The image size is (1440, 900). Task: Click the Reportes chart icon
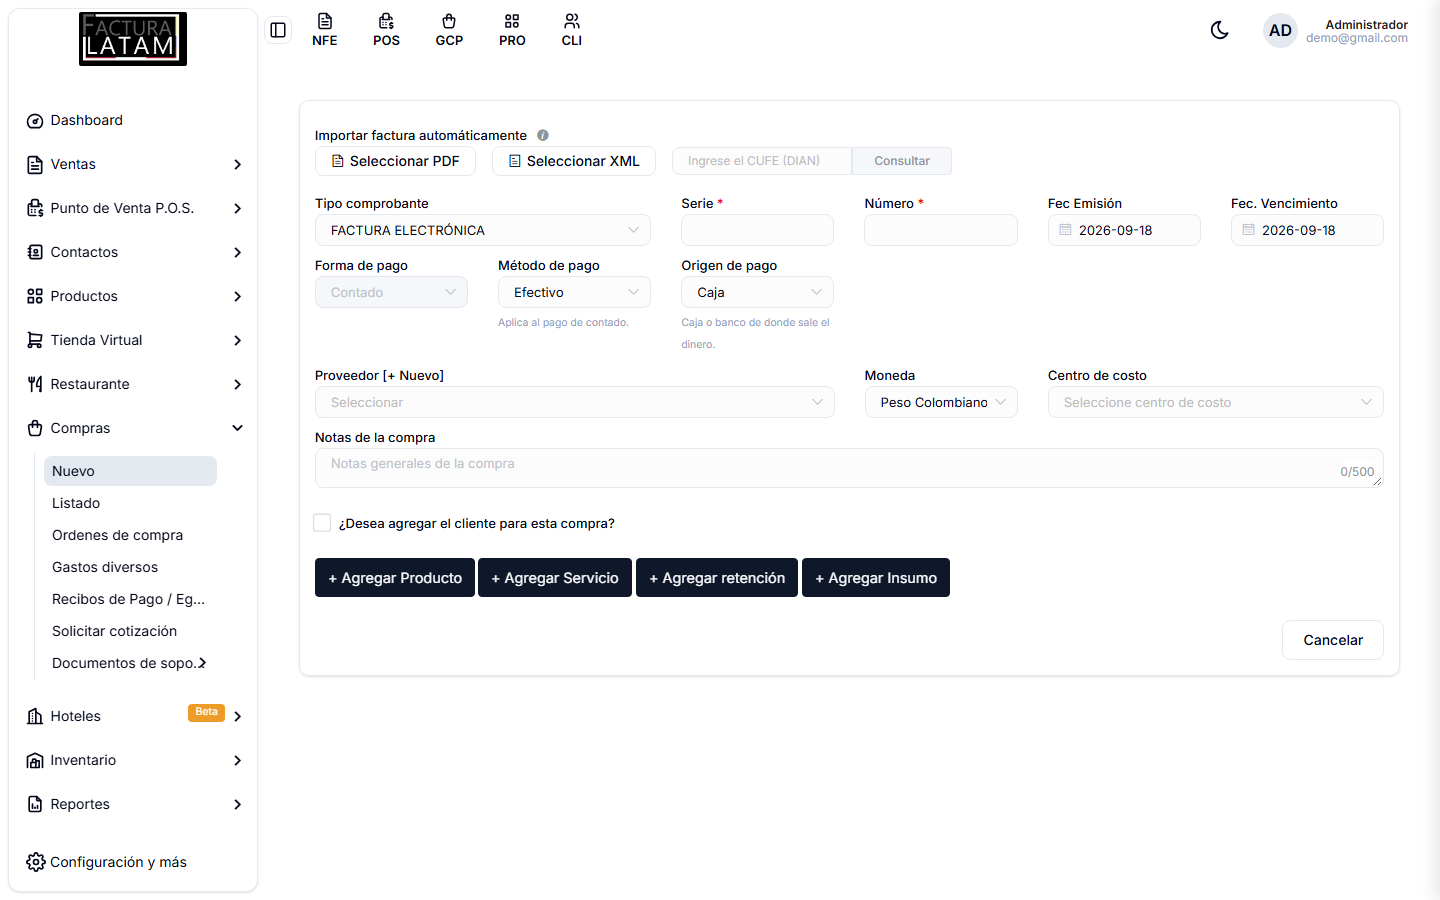[35, 805]
